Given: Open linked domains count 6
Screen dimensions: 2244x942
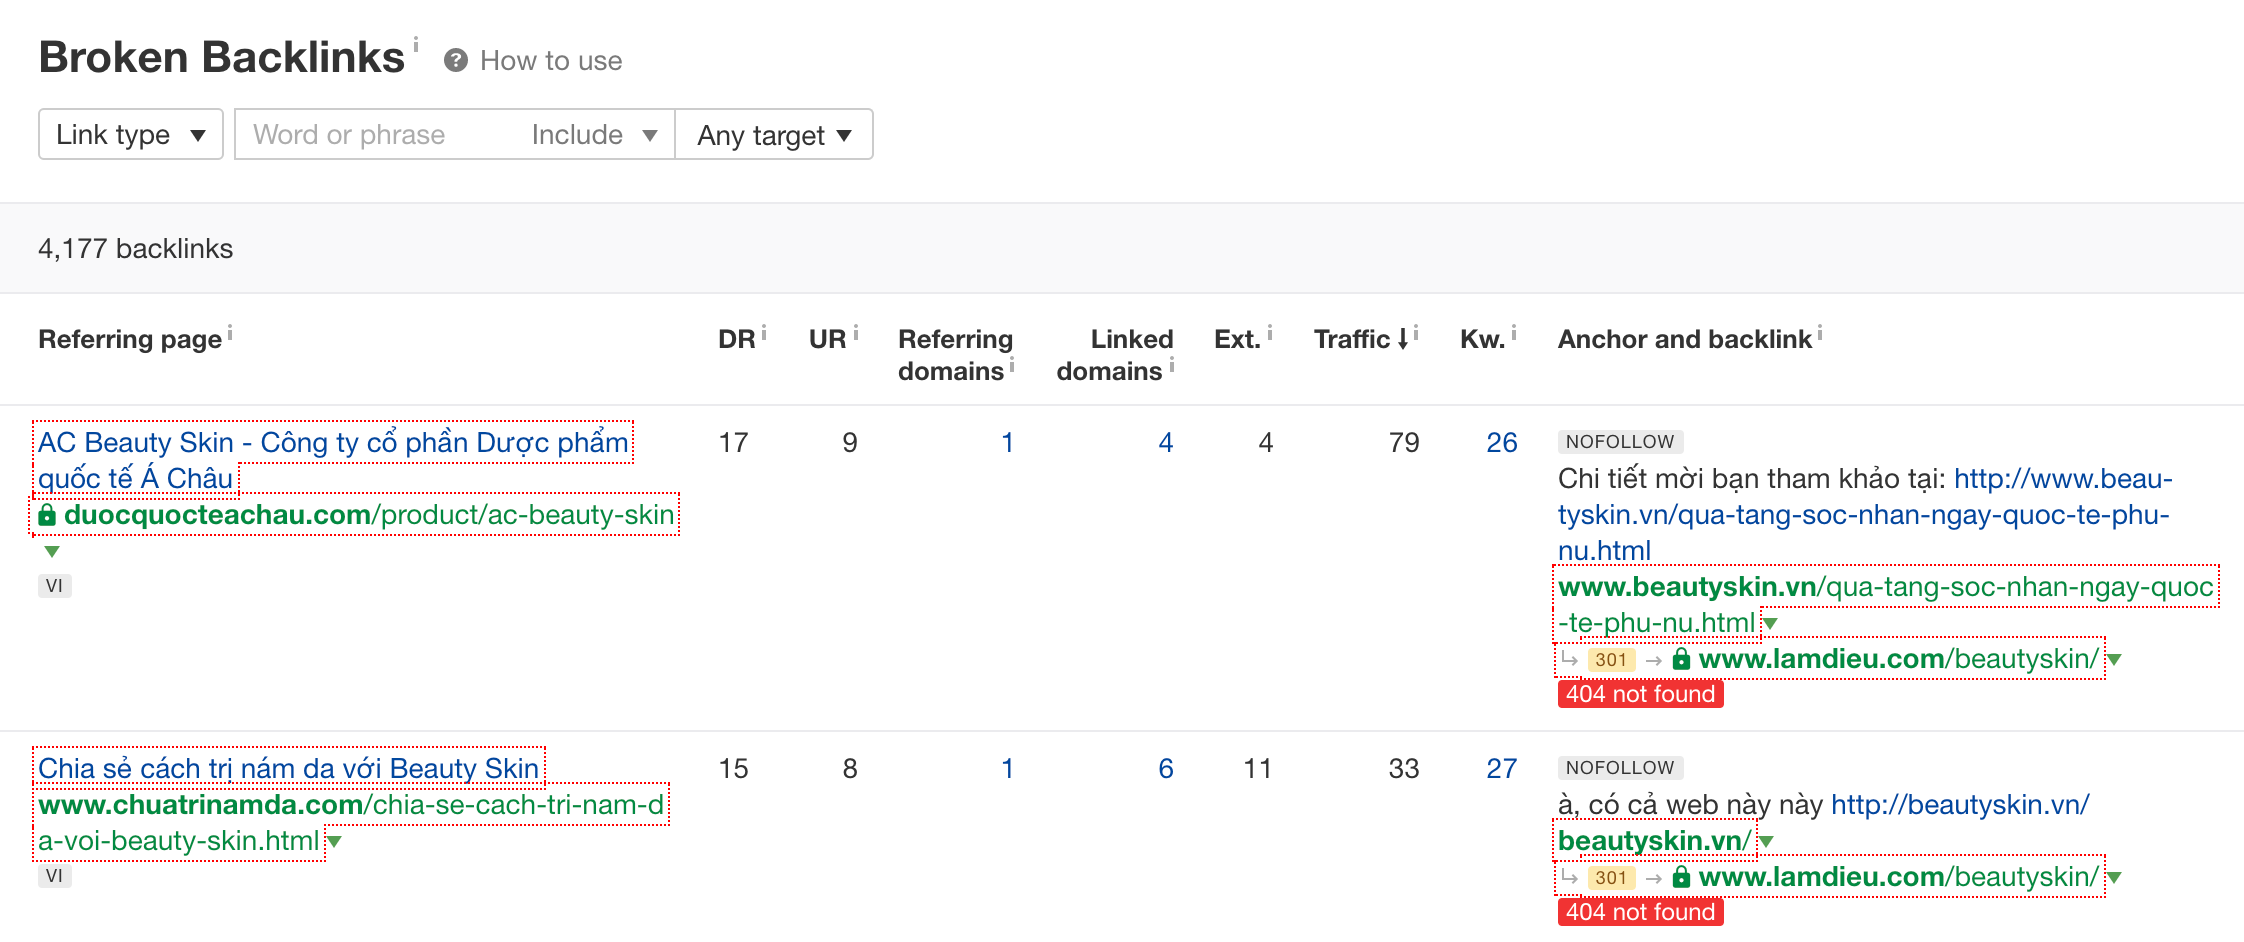Looking at the screenshot, I should 1166,769.
